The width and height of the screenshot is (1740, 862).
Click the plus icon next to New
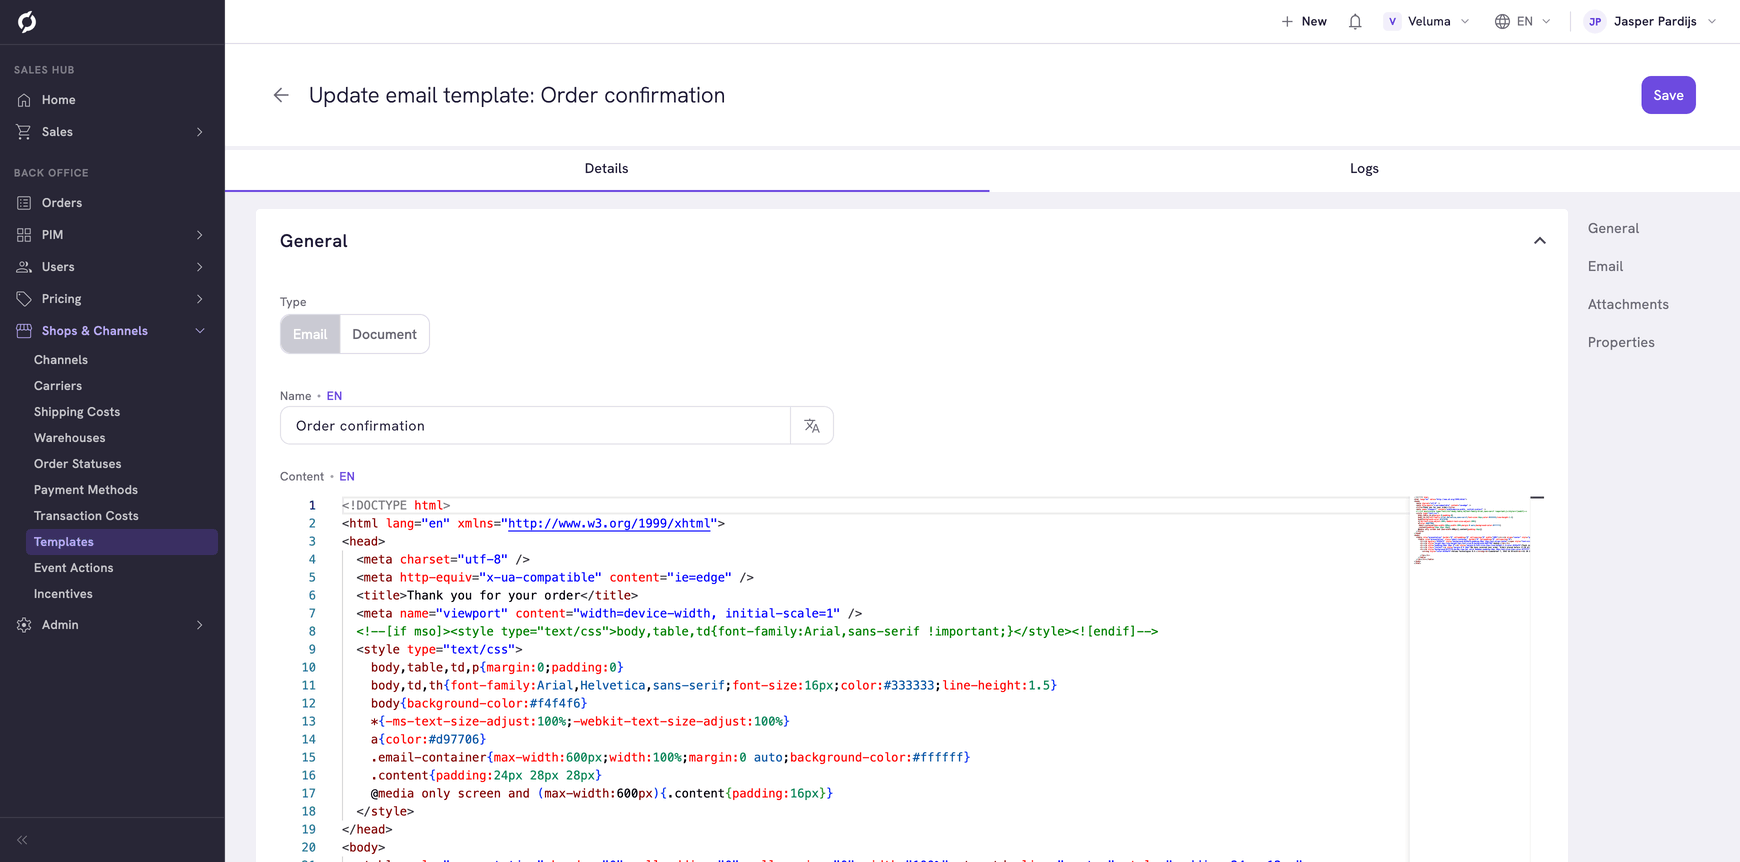[1287, 22]
